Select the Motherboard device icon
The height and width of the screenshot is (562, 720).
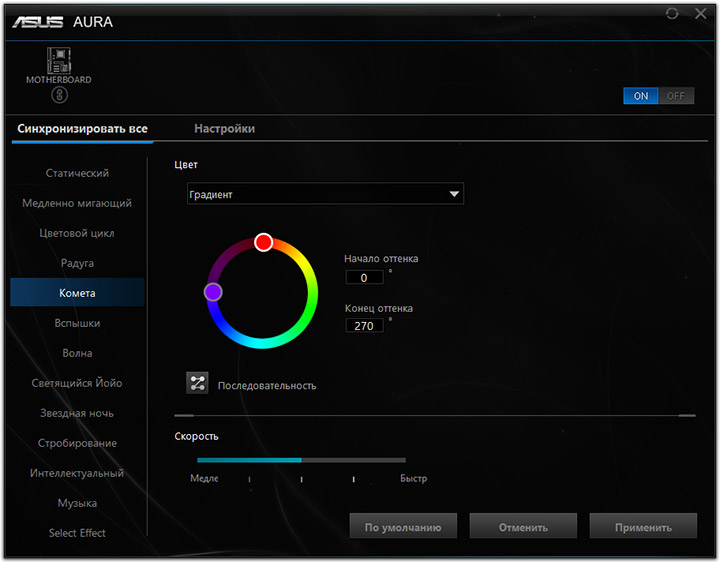point(59,61)
